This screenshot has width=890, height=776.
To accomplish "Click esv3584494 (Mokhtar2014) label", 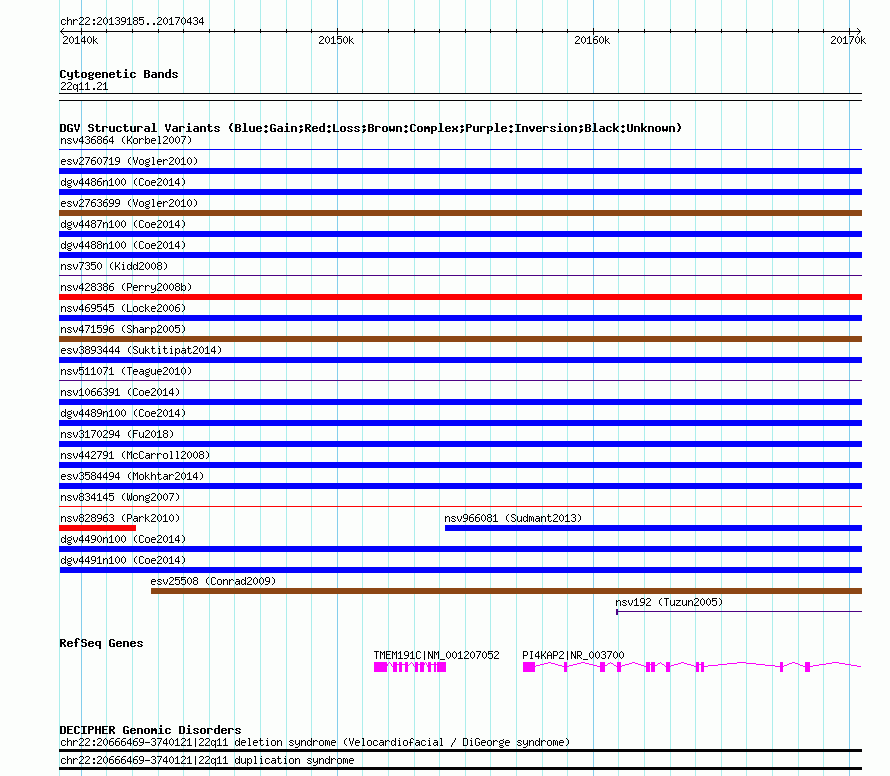I will coord(132,476).
